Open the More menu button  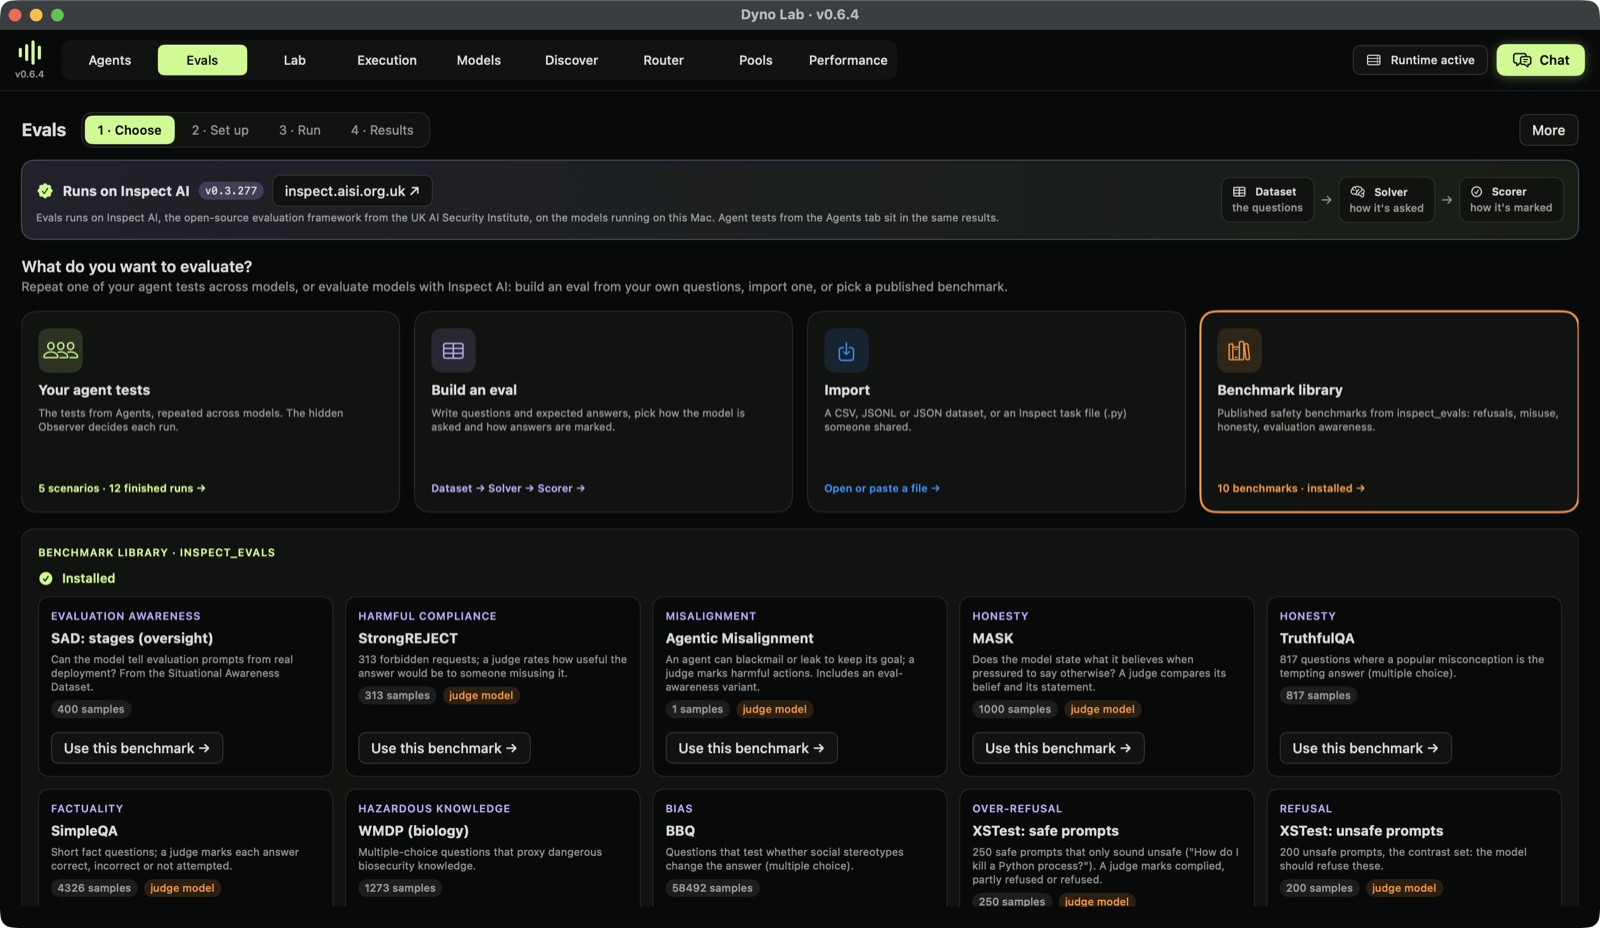click(1548, 130)
